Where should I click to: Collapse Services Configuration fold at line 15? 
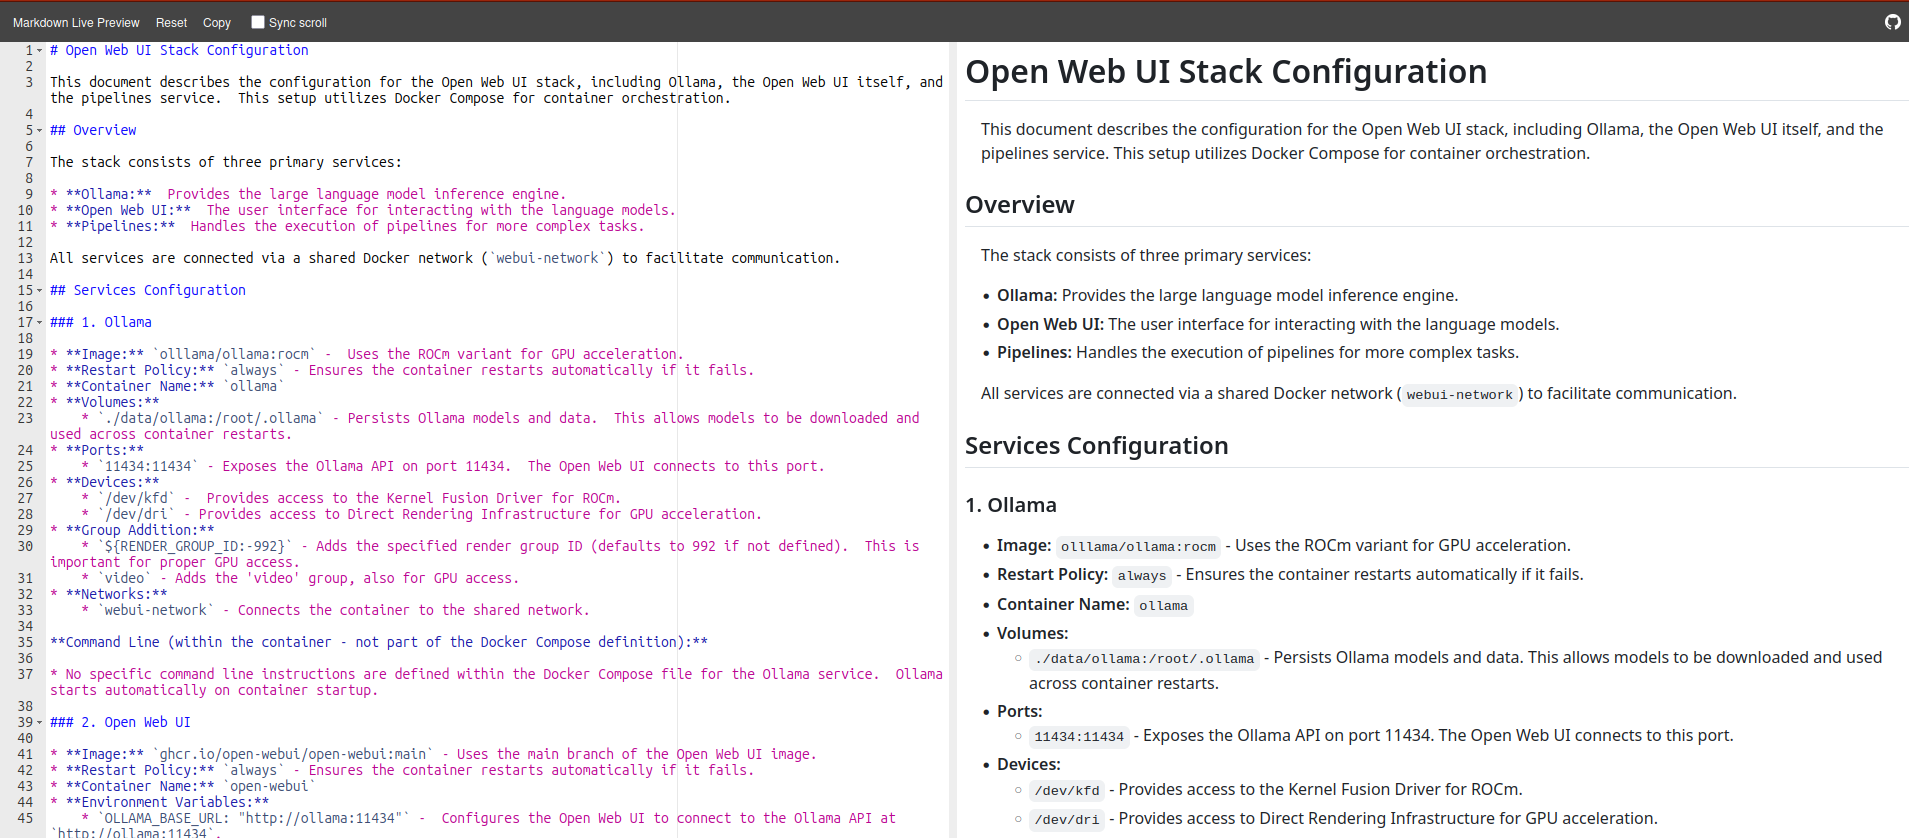coord(40,290)
